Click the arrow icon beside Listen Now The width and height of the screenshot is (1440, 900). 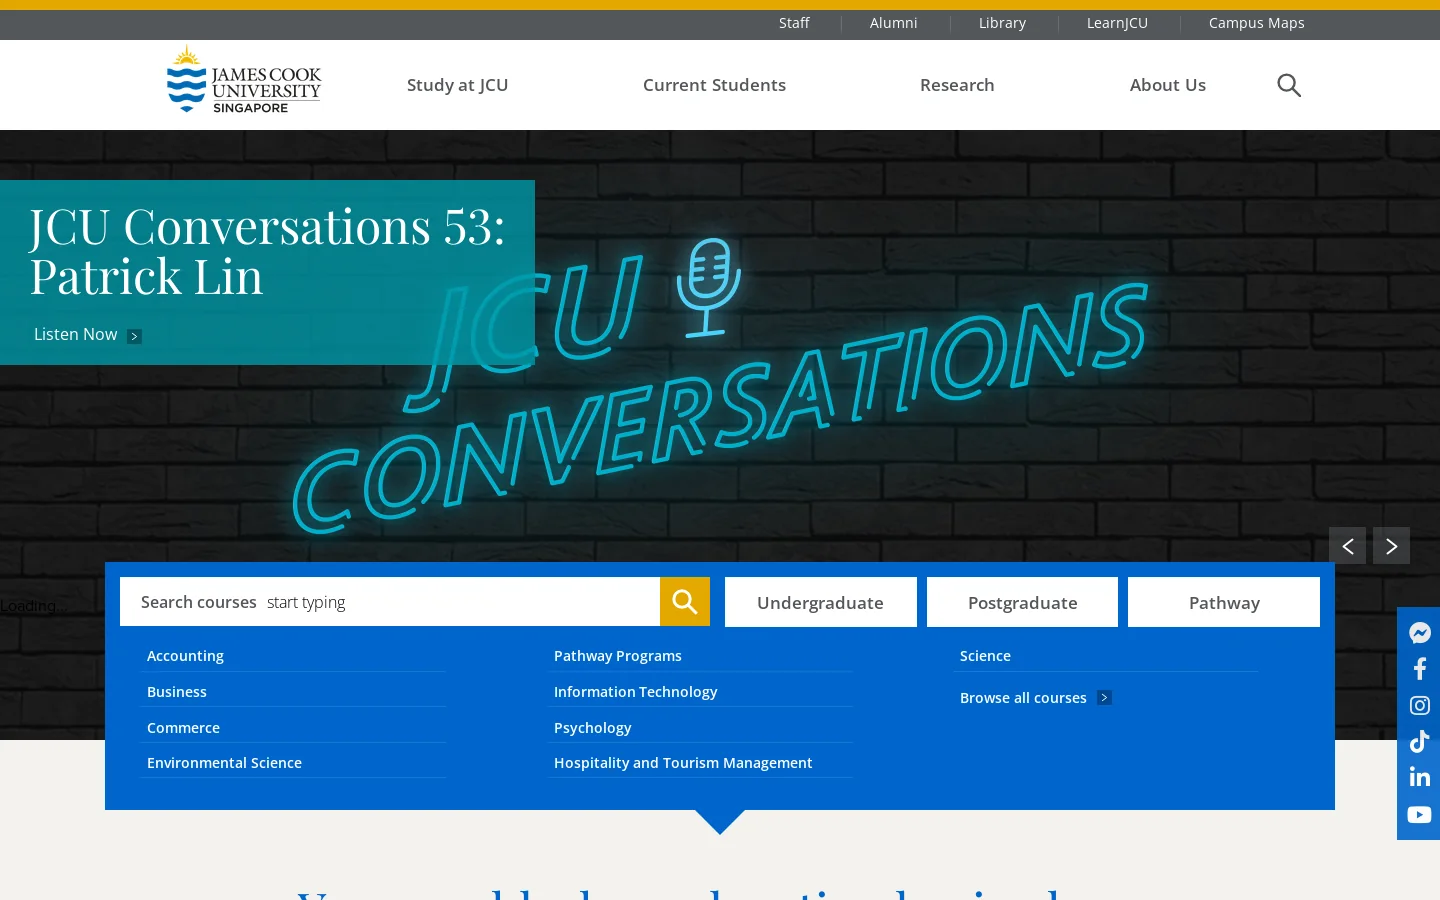coord(134,336)
